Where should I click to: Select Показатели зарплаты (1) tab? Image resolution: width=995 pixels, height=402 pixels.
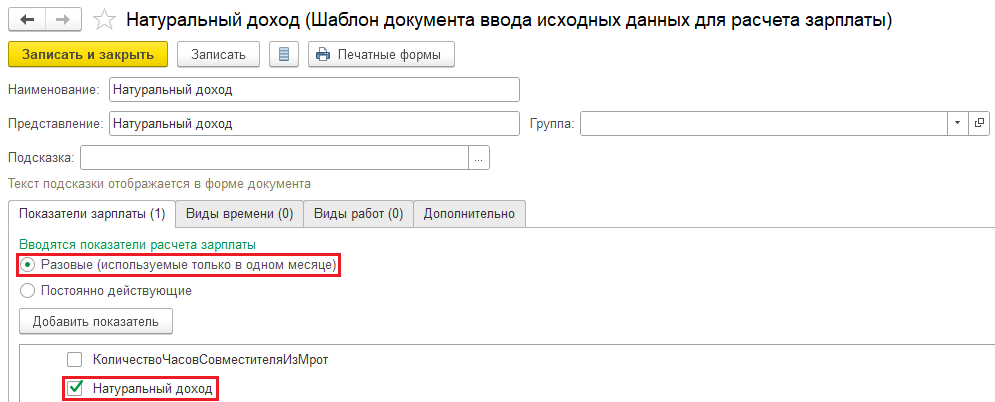point(91,214)
